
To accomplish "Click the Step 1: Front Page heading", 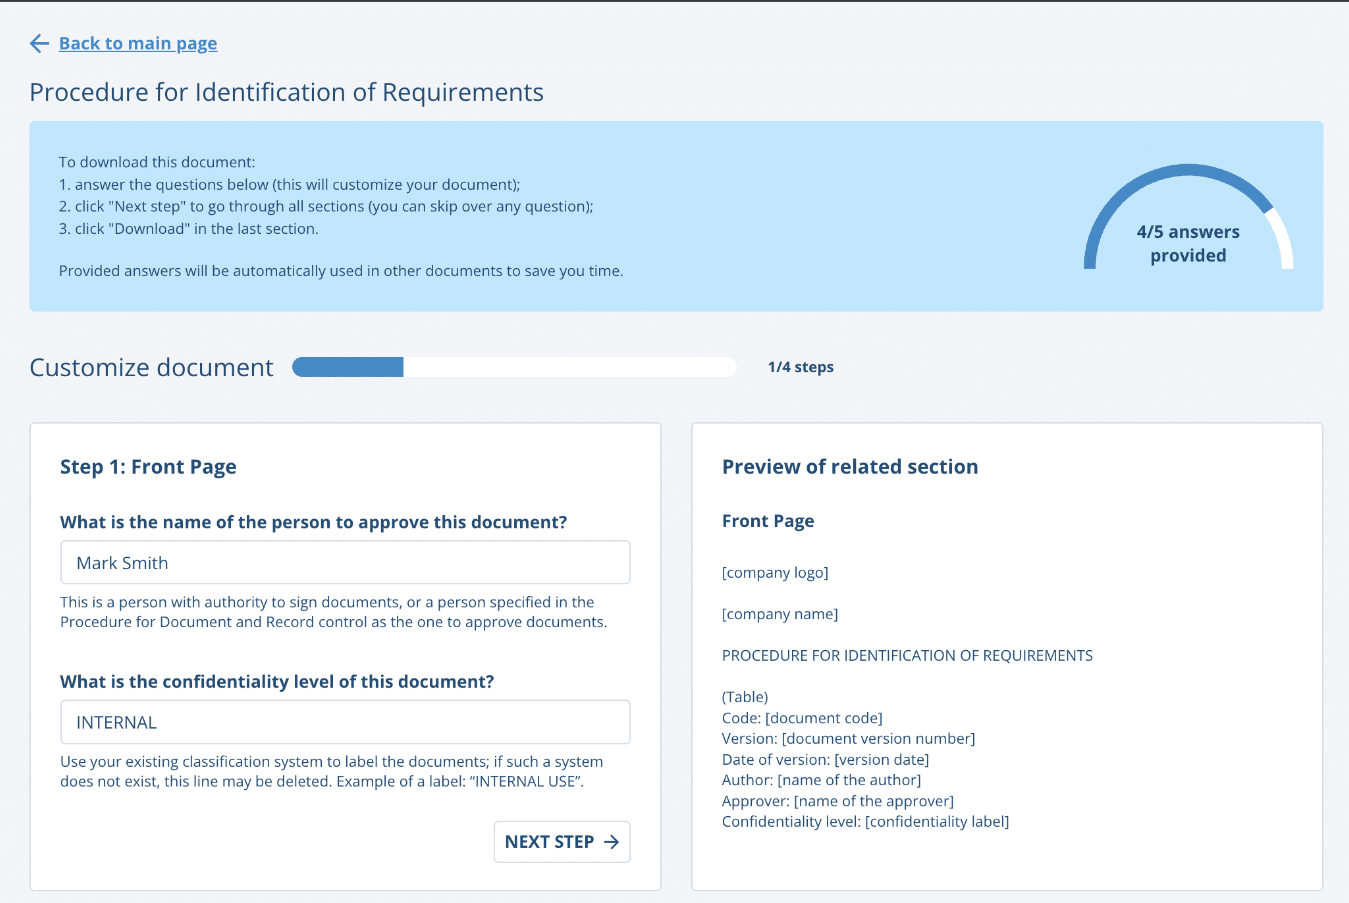I will click(148, 466).
